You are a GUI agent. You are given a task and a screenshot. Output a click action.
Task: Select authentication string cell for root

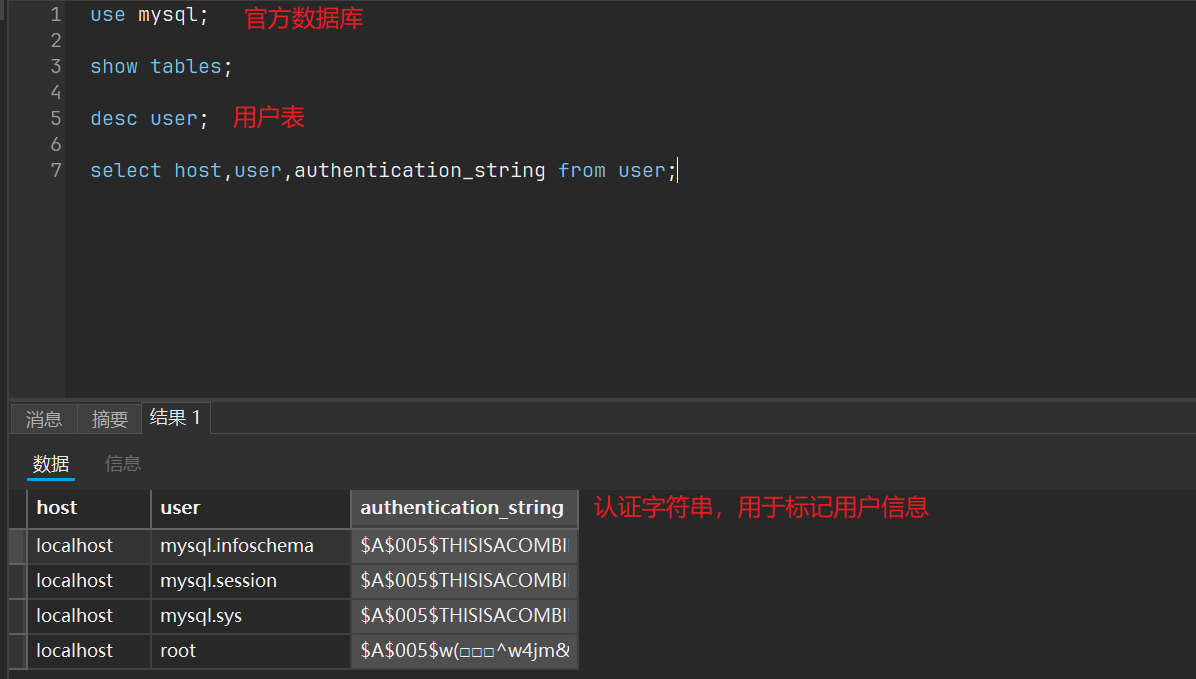click(464, 652)
